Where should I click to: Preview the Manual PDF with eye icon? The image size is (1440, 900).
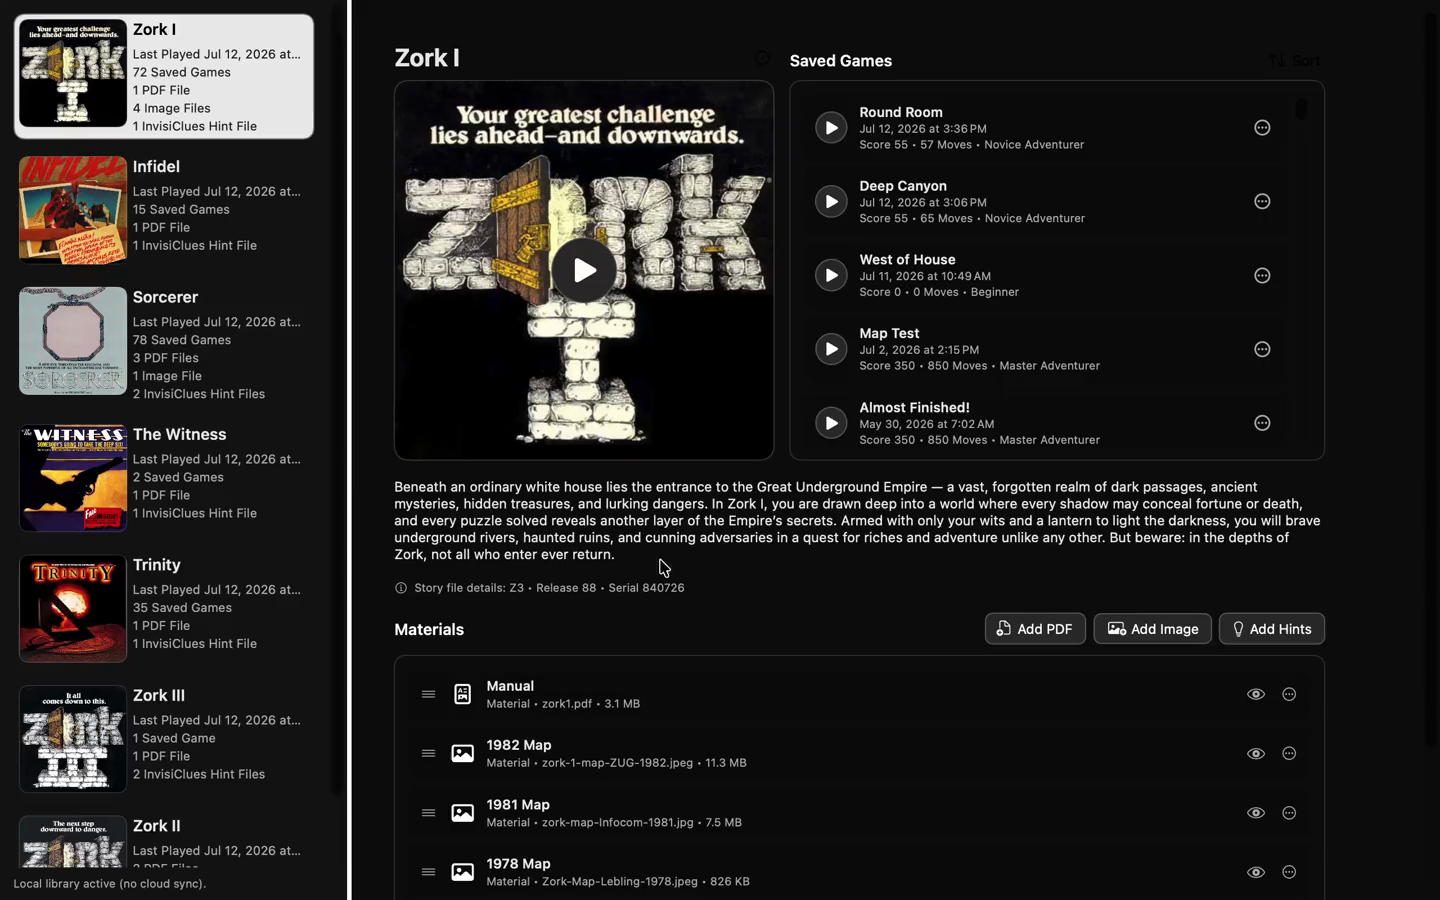[x=1256, y=694]
